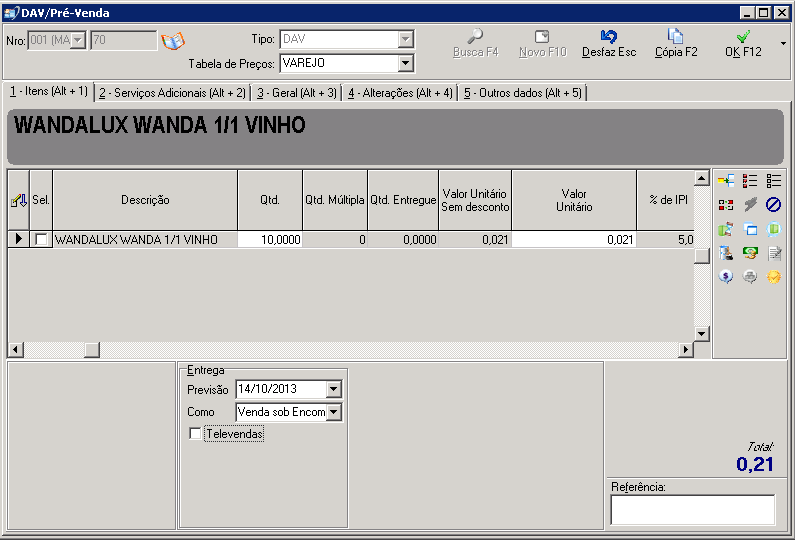Click the sort icon in grid header corner

coord(19,201)
